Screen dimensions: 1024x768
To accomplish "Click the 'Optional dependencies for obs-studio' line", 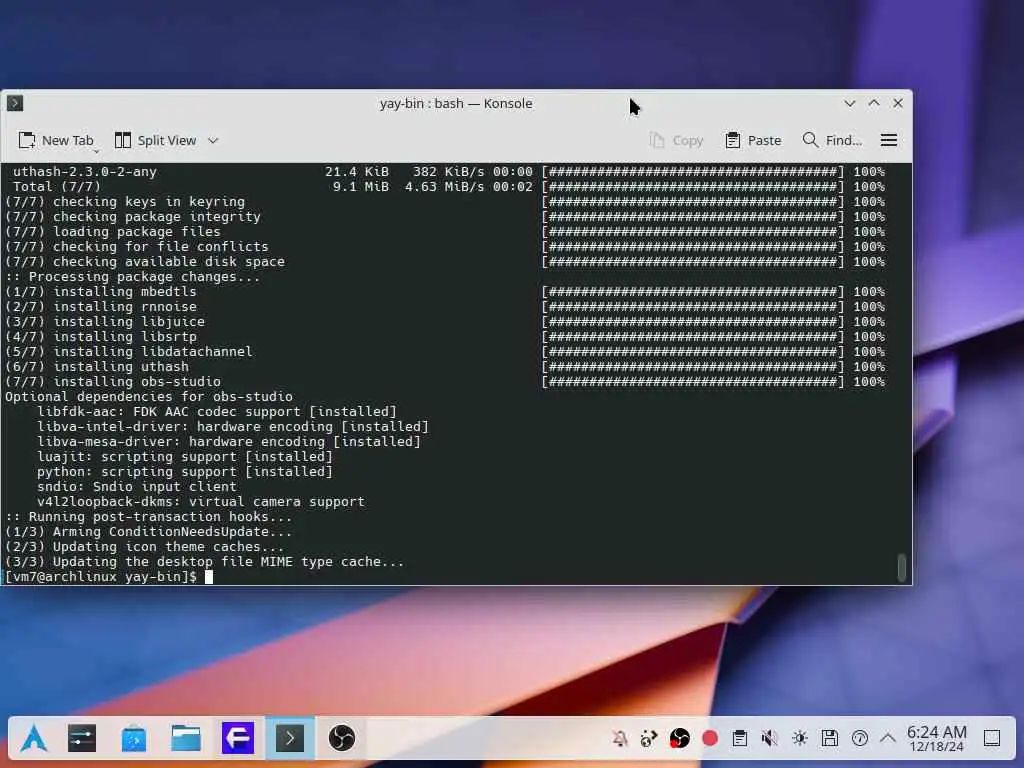I will pyautogui.click(x=148, y=396).
